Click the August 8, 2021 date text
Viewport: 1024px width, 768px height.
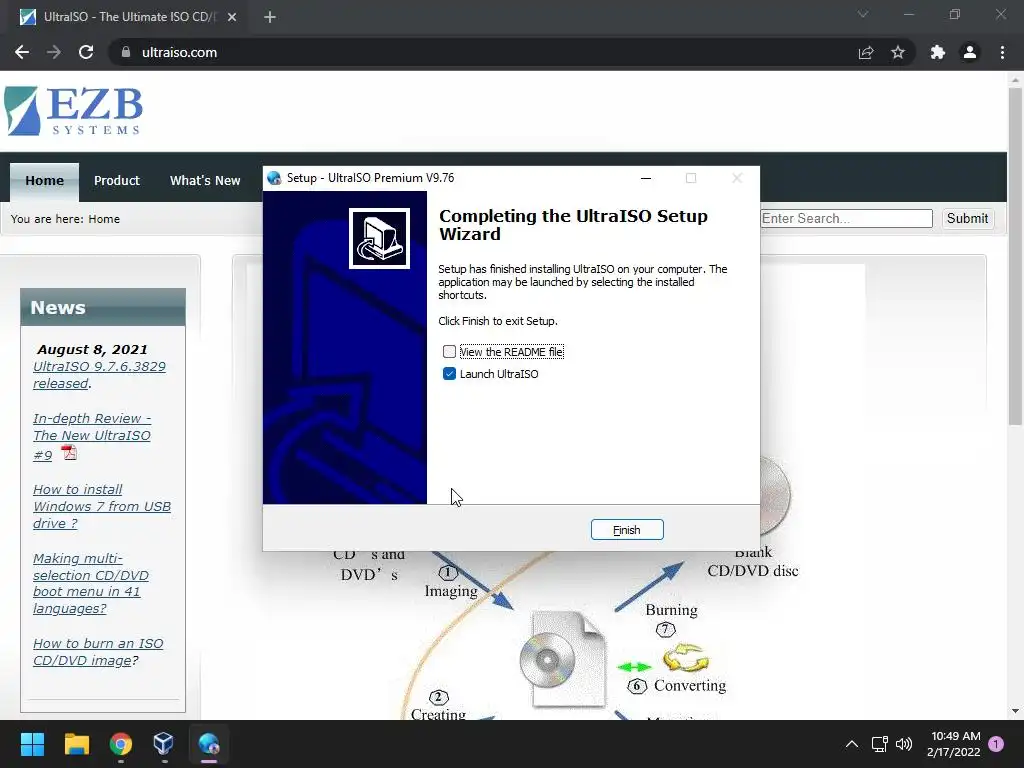point(92,349)
